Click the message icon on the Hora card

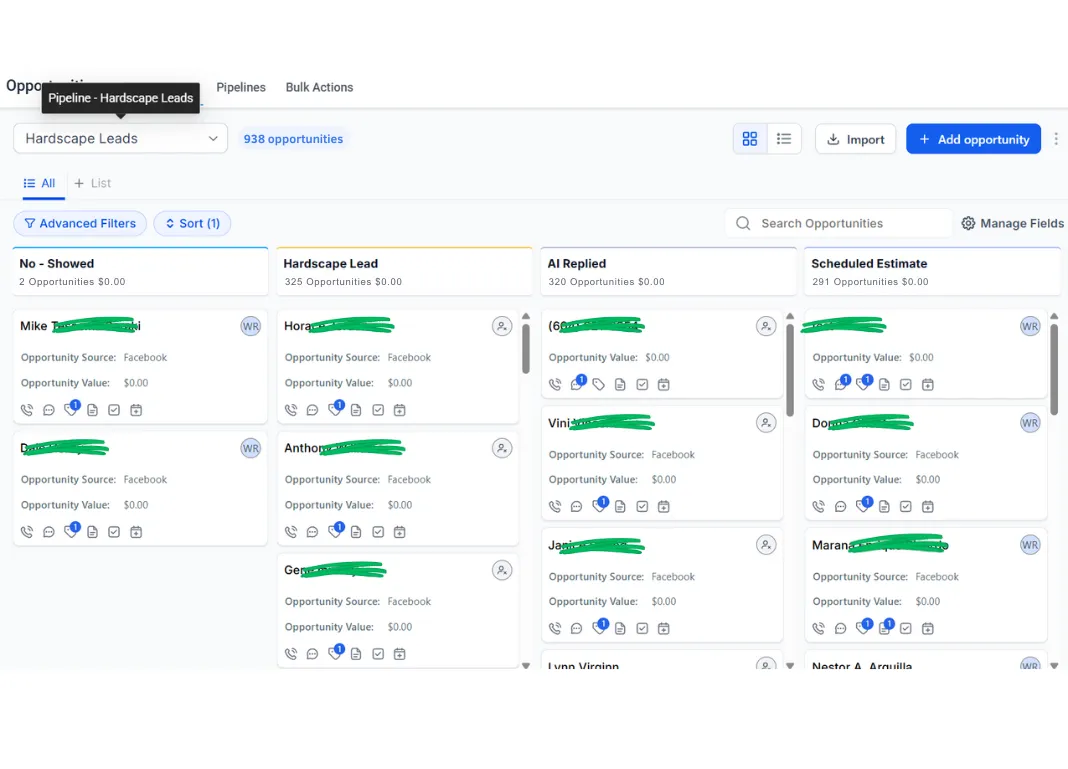(313, 410)
